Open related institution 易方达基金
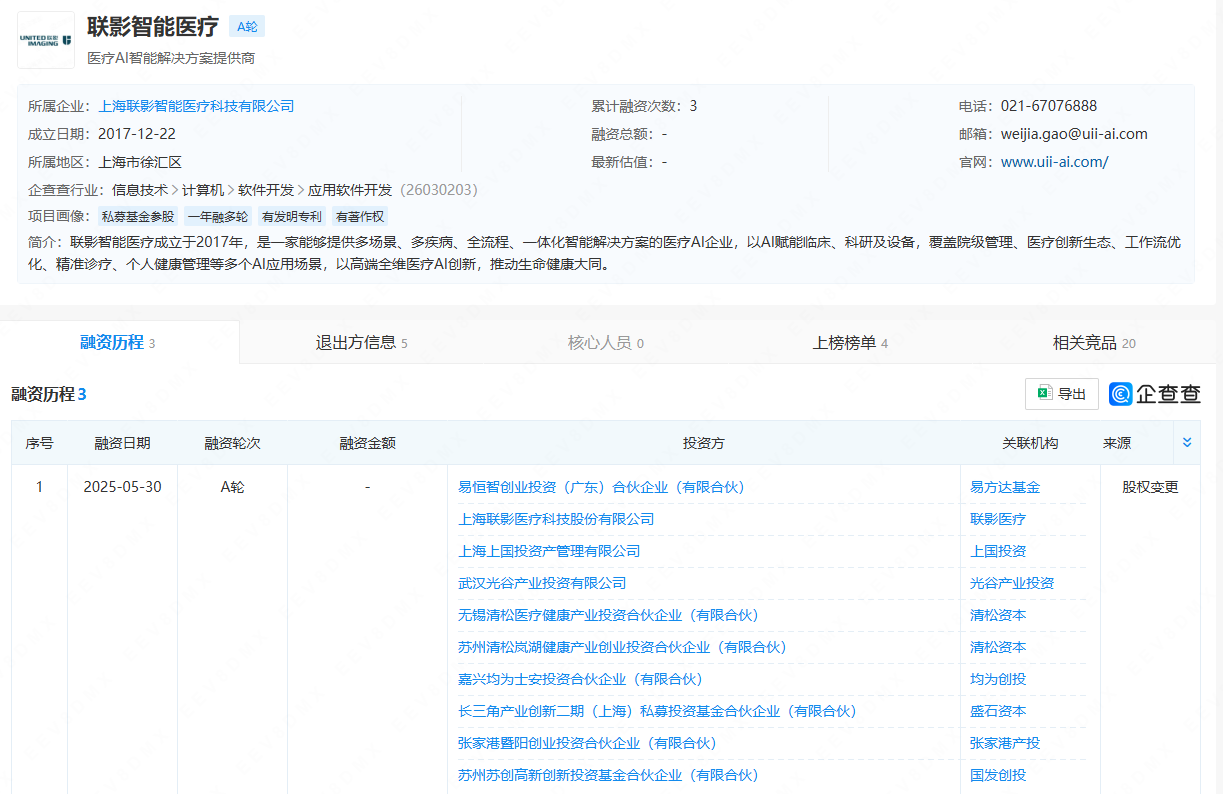 (1005, 487)
